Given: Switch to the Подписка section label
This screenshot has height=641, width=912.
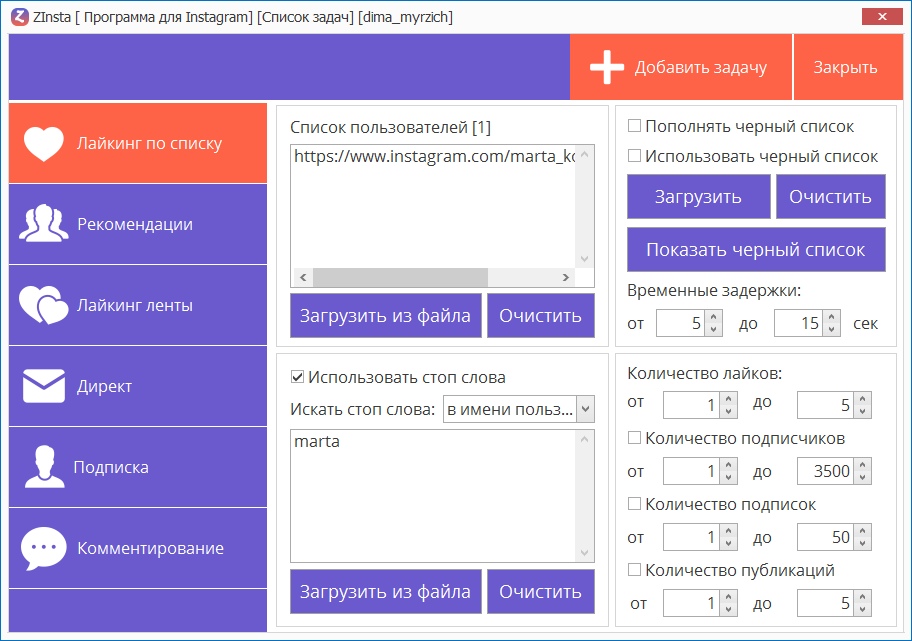Looking at the screenshot, I should pos(111,468).
